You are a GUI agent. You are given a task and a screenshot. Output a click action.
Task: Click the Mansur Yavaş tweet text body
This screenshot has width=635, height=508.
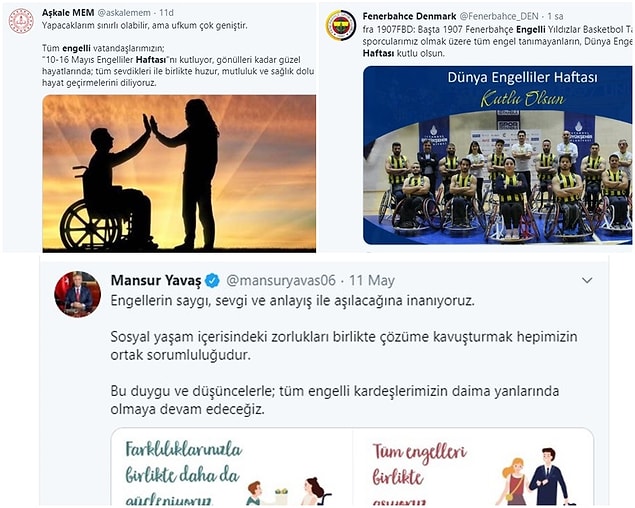pyautogui.click(x=344, y=355)
